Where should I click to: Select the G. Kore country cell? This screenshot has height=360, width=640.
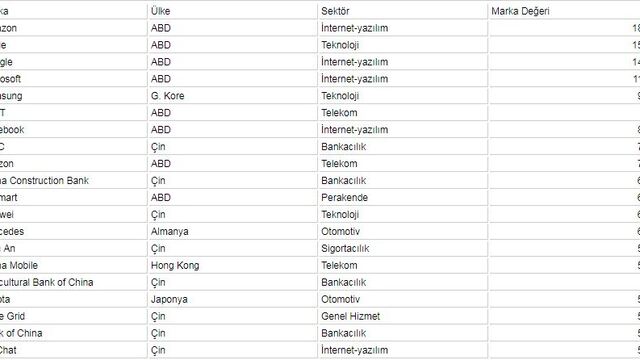pos(167,96)
